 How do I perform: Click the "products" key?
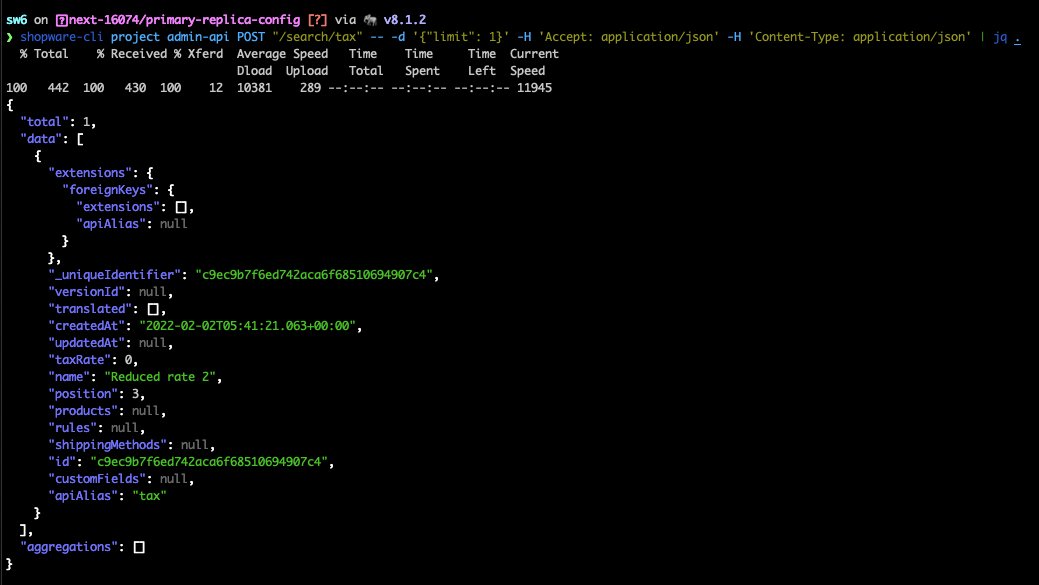[x=83, y=411]
